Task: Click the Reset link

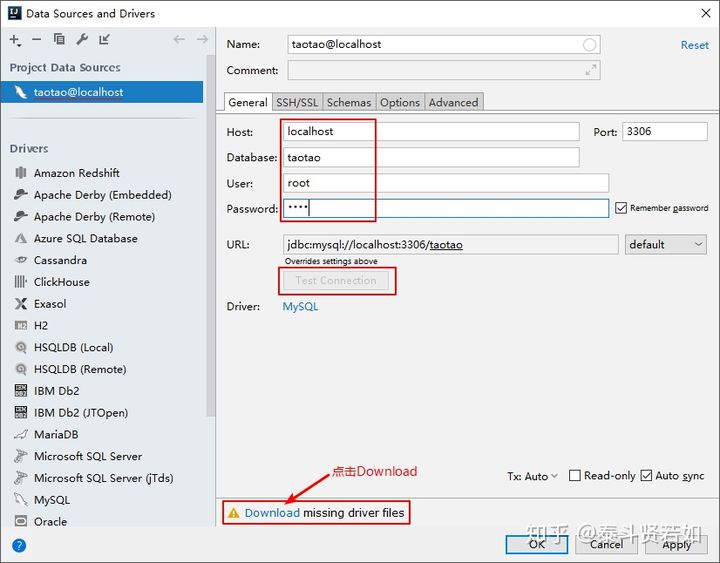Action: pos(694,45)
